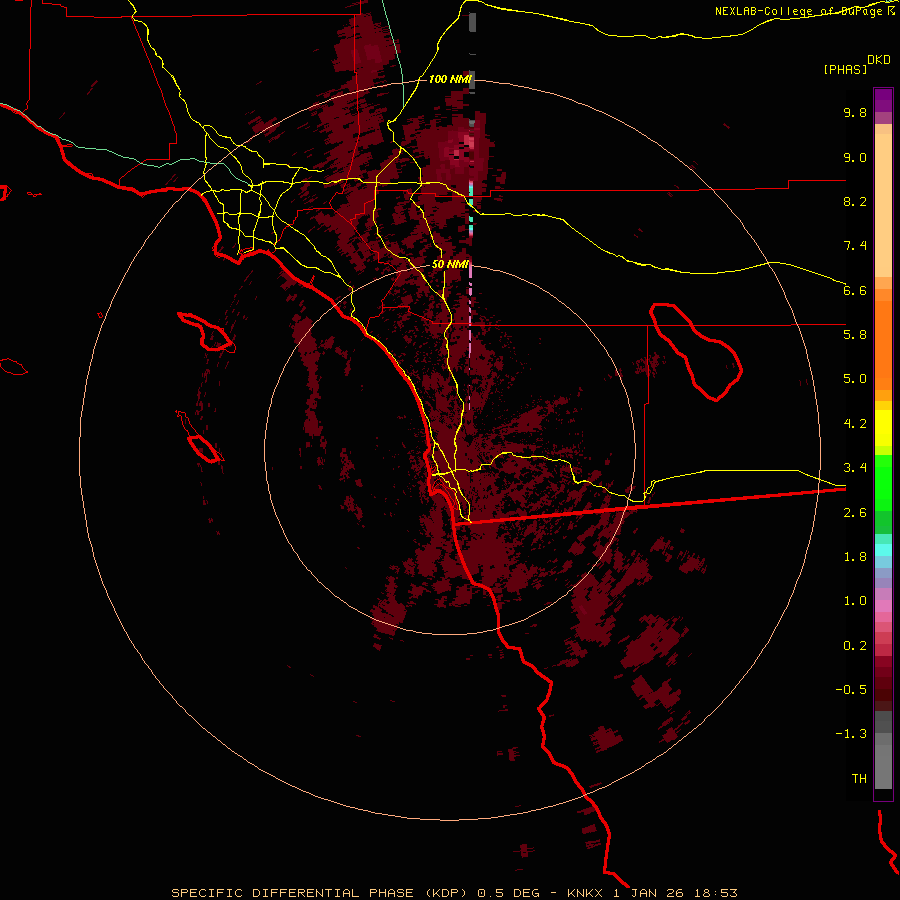
Task: Click the DKD product label above color bar
Action: pyautogui.click(x=879, y=60)
